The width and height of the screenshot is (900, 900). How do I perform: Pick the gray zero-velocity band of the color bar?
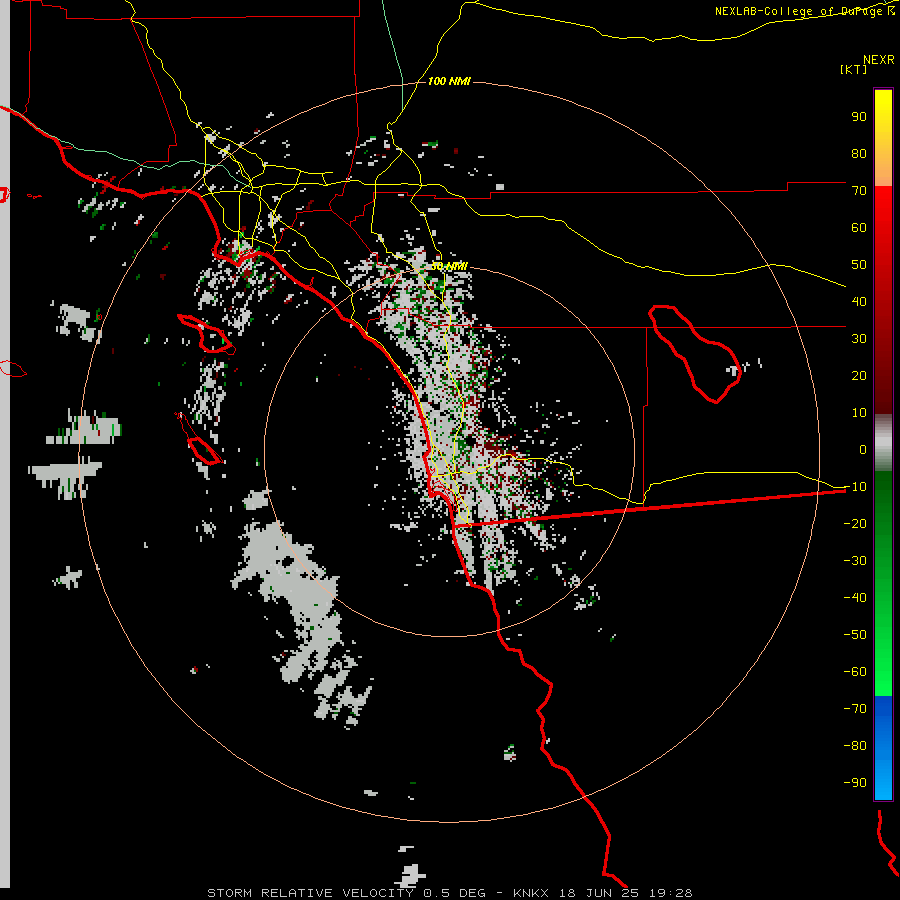883,443
